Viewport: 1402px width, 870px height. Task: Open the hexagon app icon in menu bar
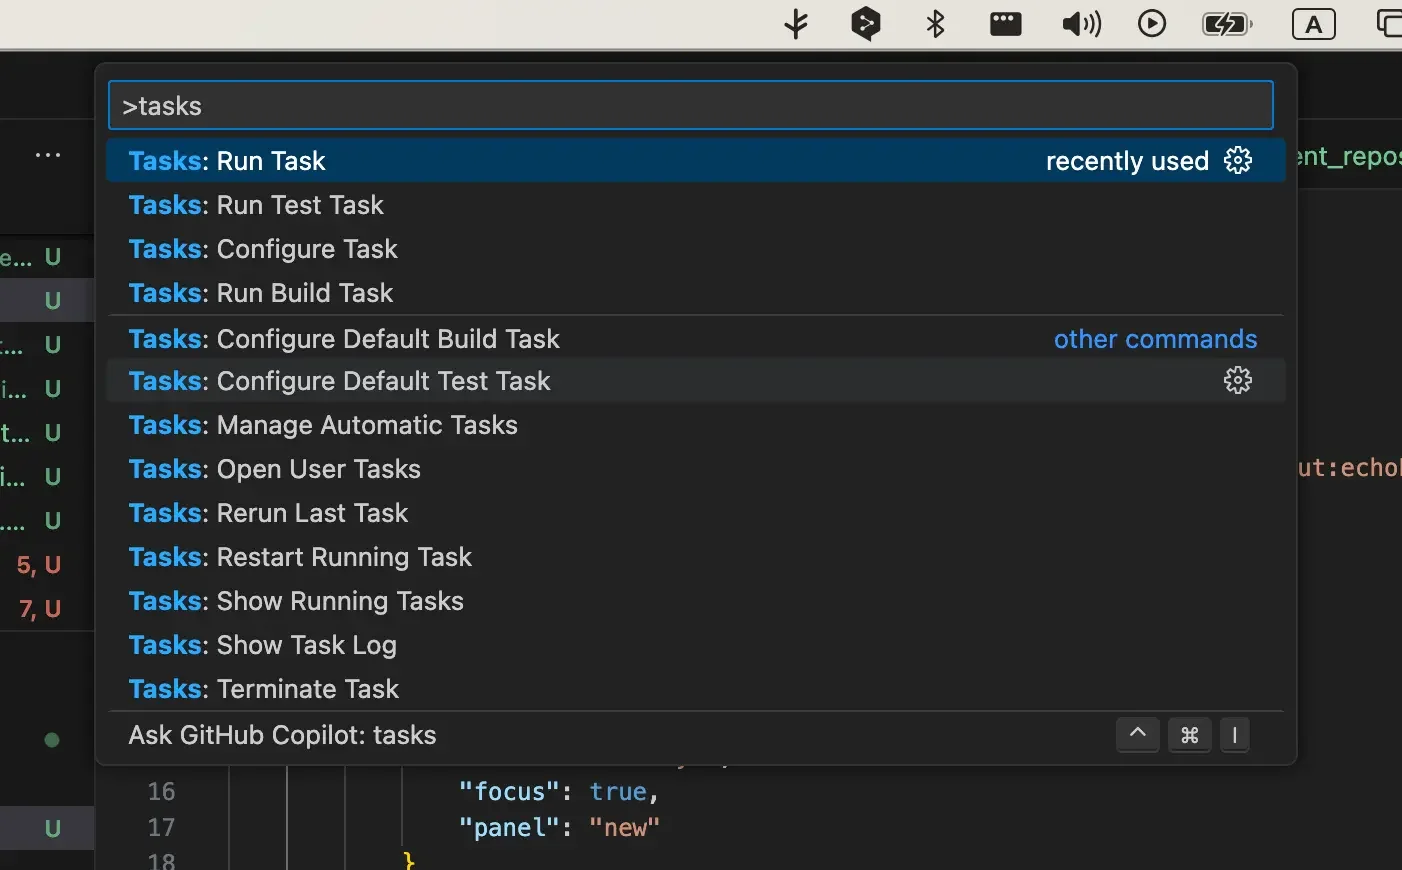866,24
